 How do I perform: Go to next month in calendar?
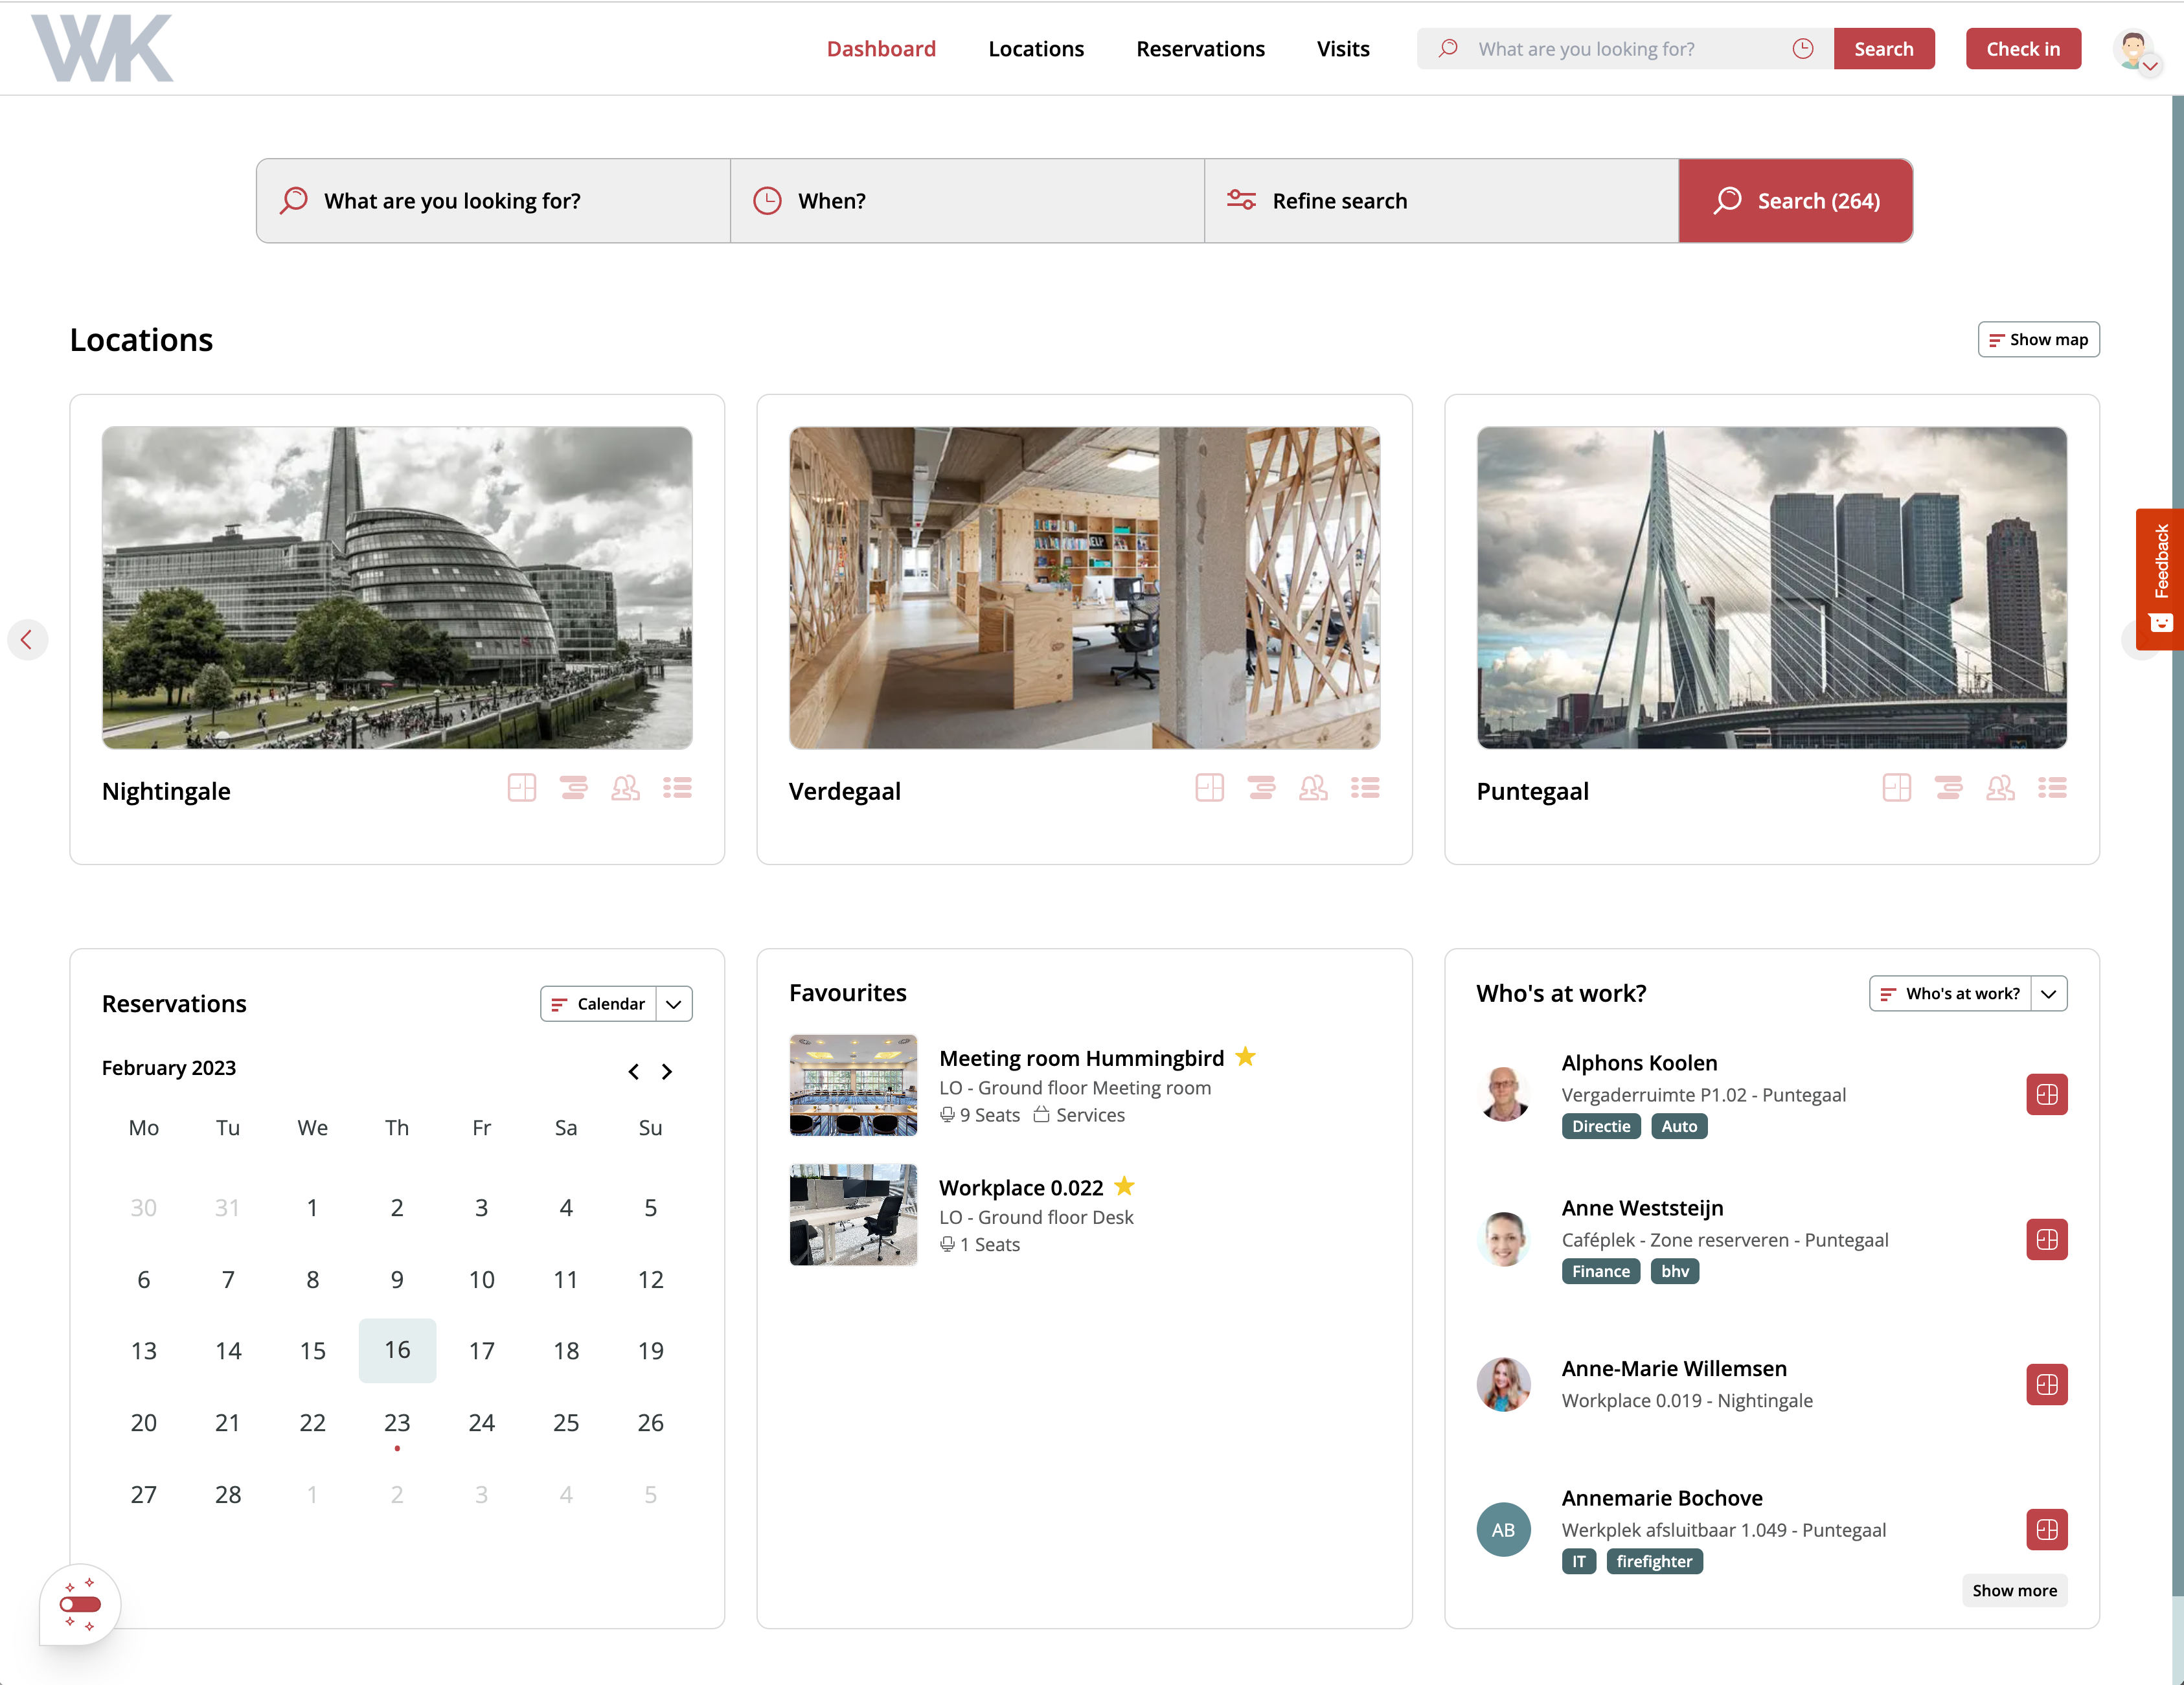point(667,1072)
